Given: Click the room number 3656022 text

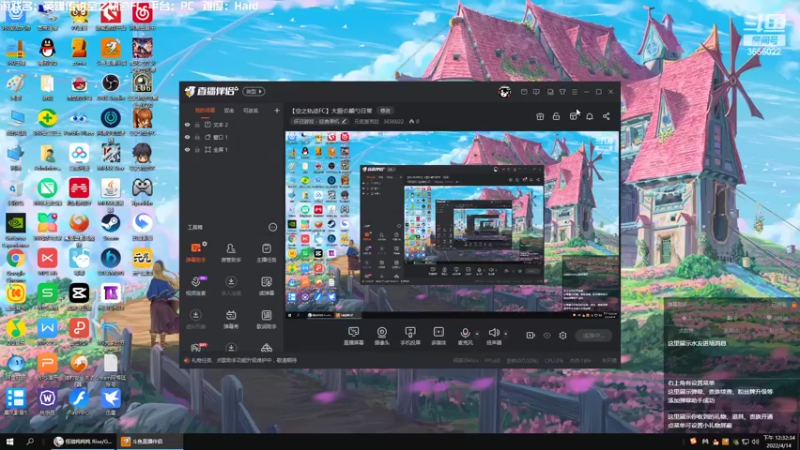Looking at the screenshot, I should coord(393,122).
